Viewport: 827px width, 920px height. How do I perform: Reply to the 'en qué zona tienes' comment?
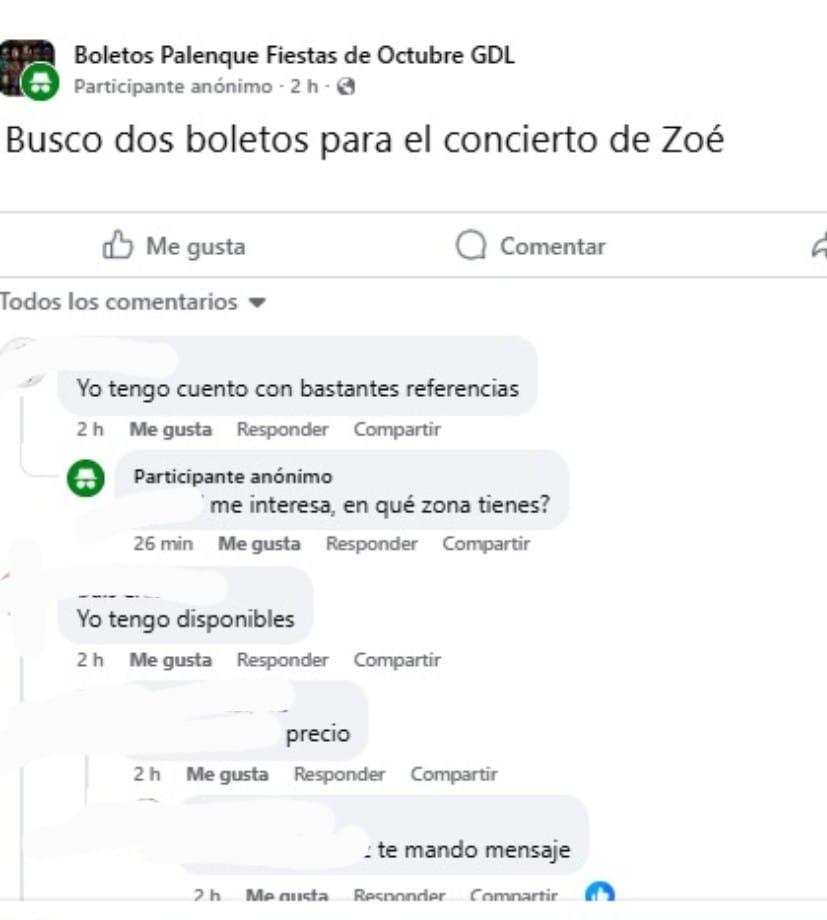point(372,544)
